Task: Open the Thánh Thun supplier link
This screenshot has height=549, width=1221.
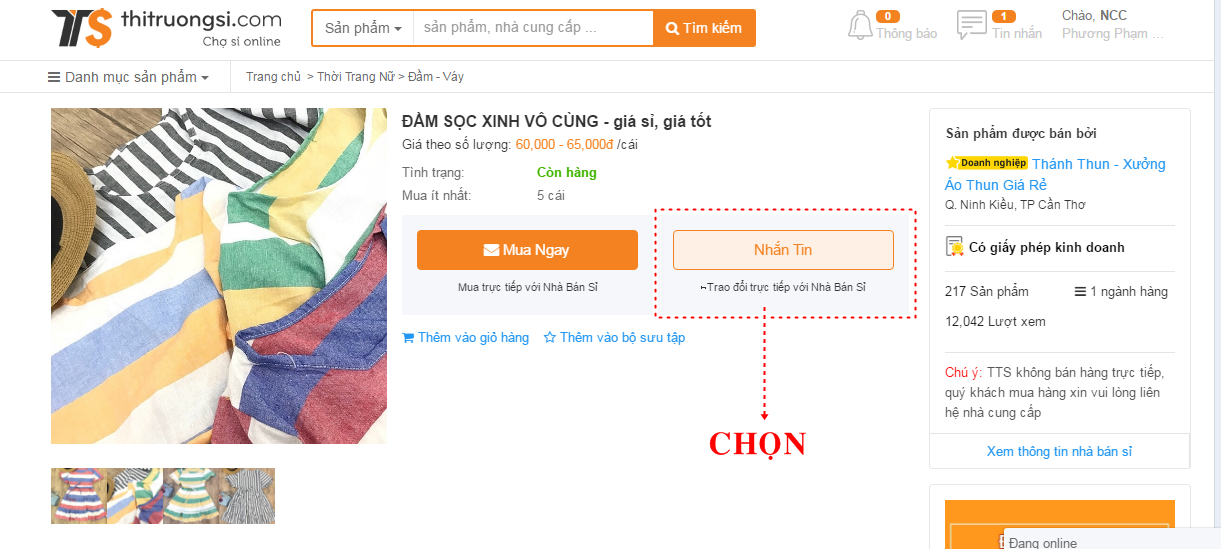Action: [1055, 174]
